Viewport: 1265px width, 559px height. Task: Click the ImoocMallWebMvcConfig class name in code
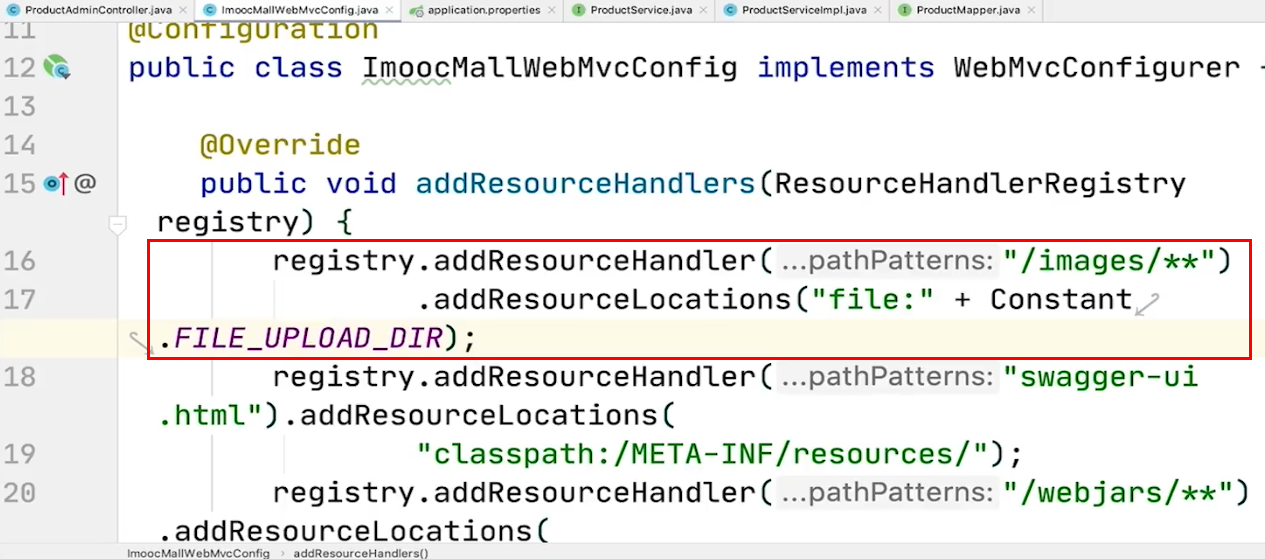550,68
